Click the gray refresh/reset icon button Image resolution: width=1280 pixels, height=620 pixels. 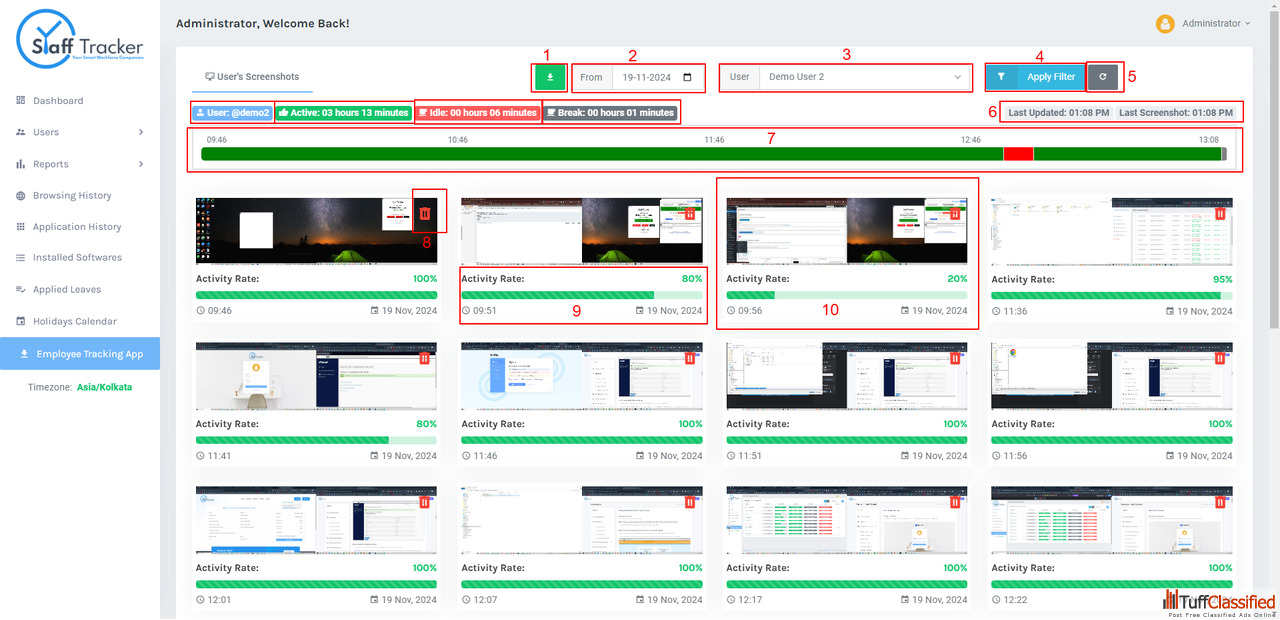1102,77
